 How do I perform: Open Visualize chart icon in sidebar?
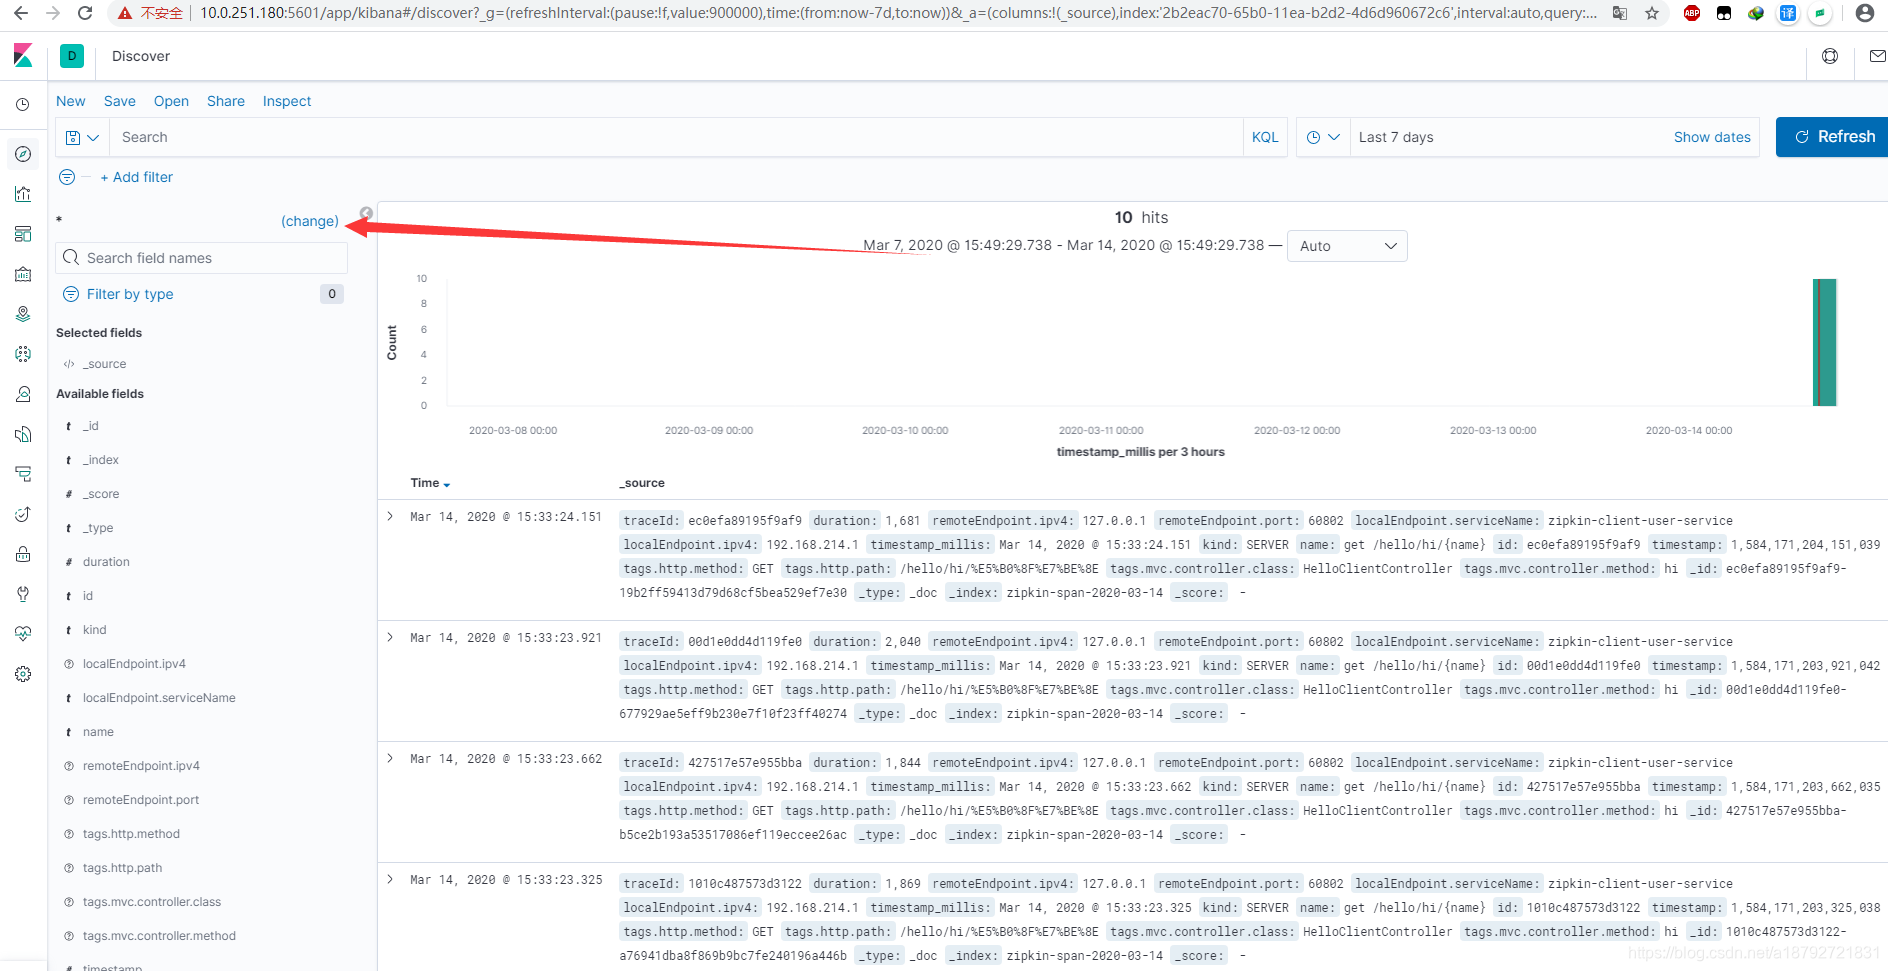pos(23,194)
